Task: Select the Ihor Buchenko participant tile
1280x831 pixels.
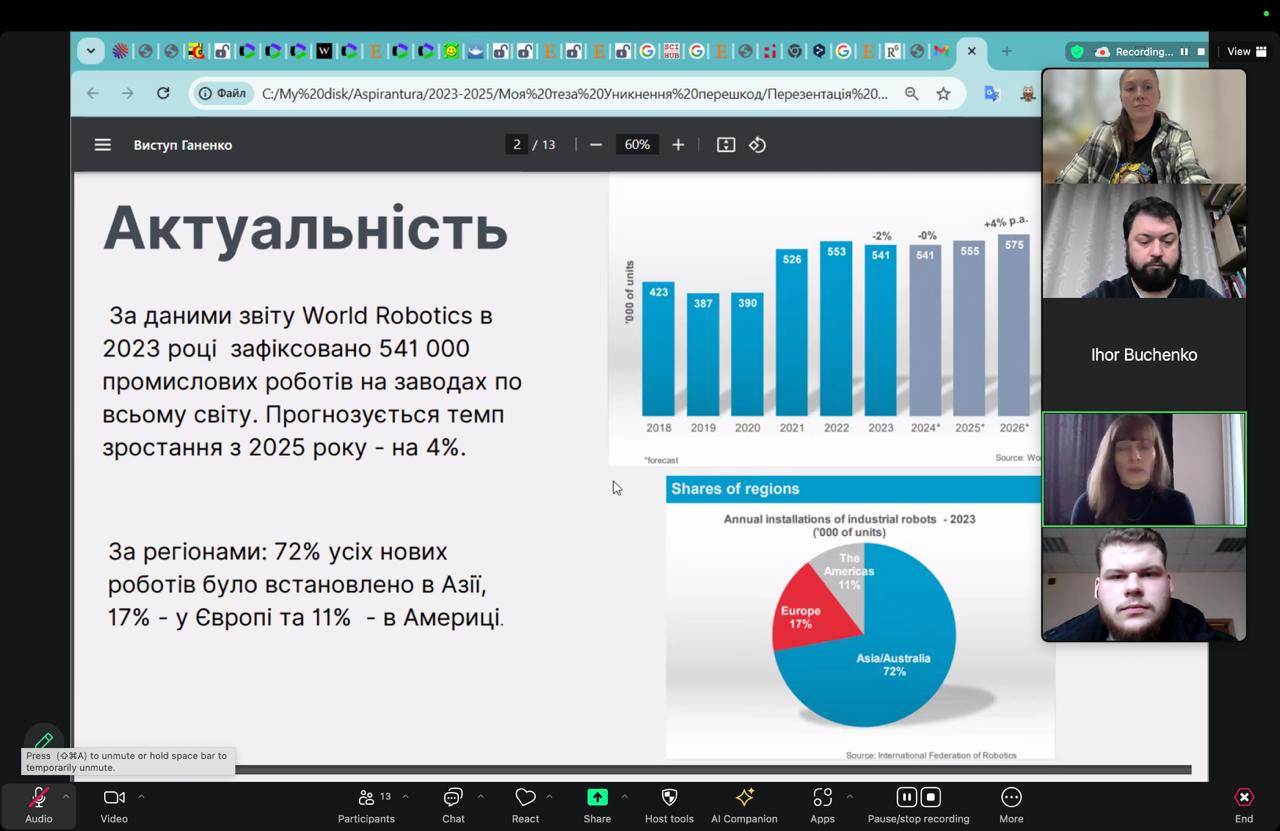Action: point(1144,355)
